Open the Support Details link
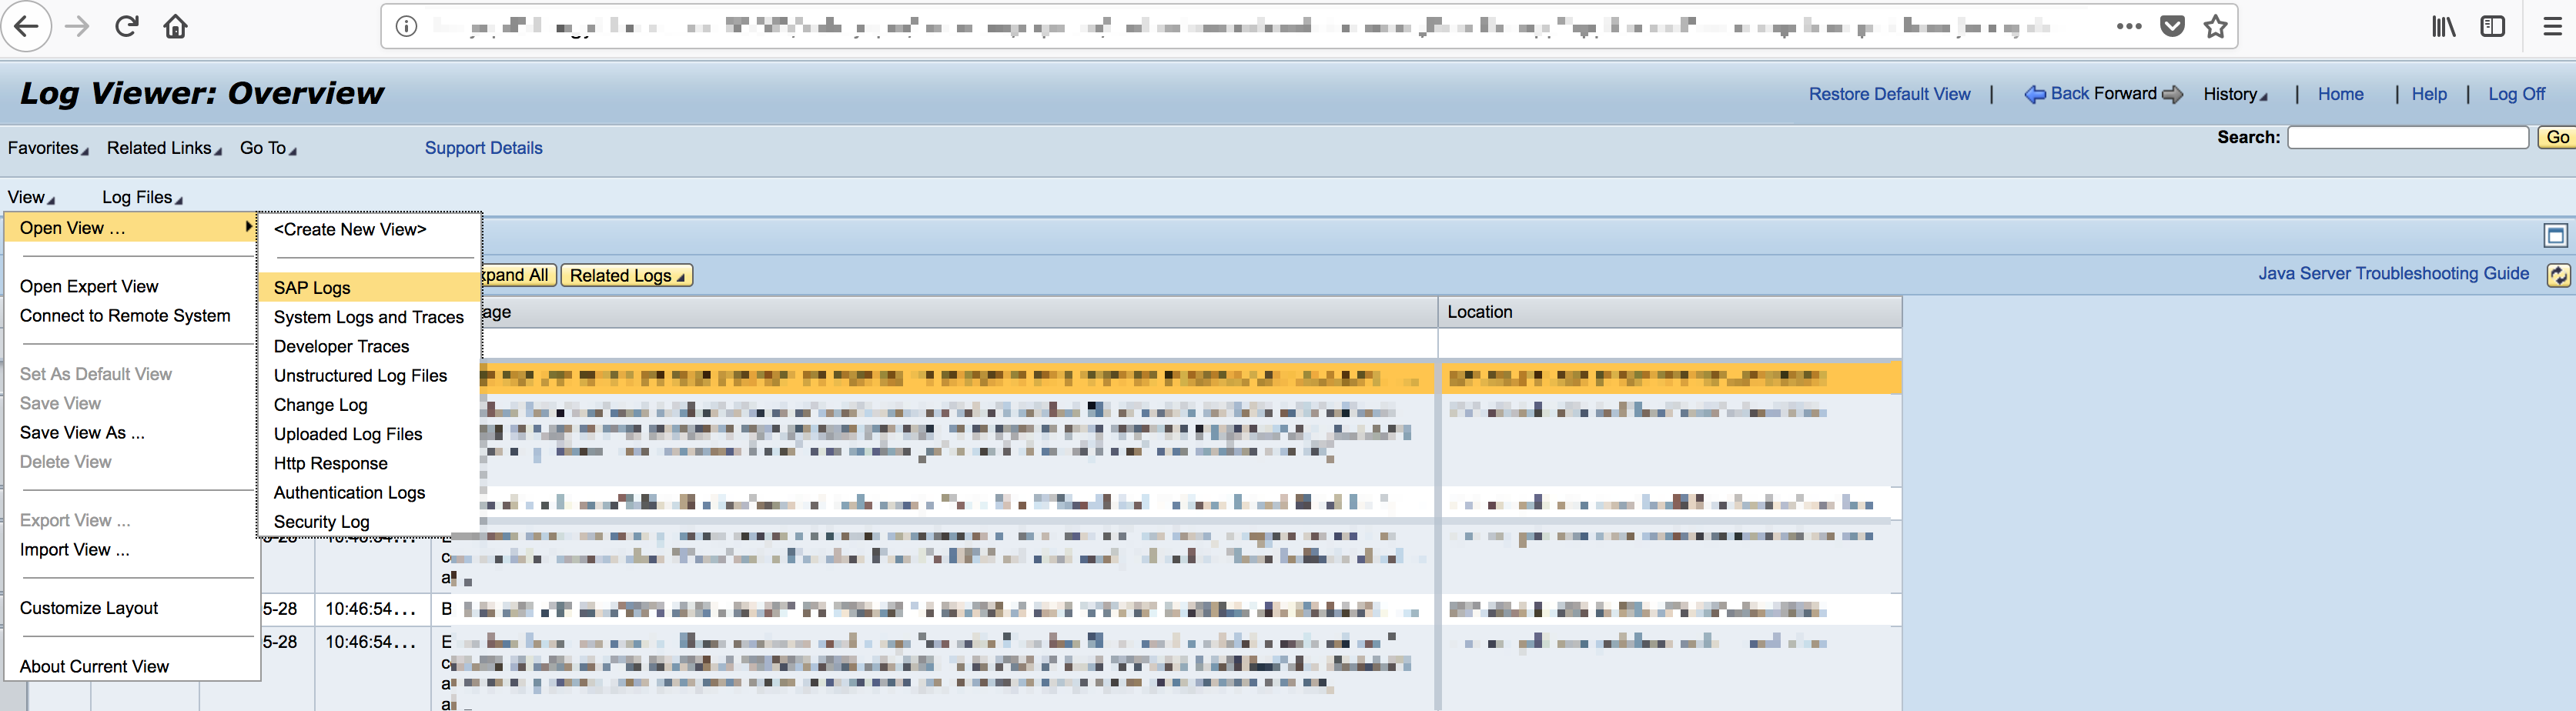Viewport: 2576px width, 711px height. pos(483,148)
